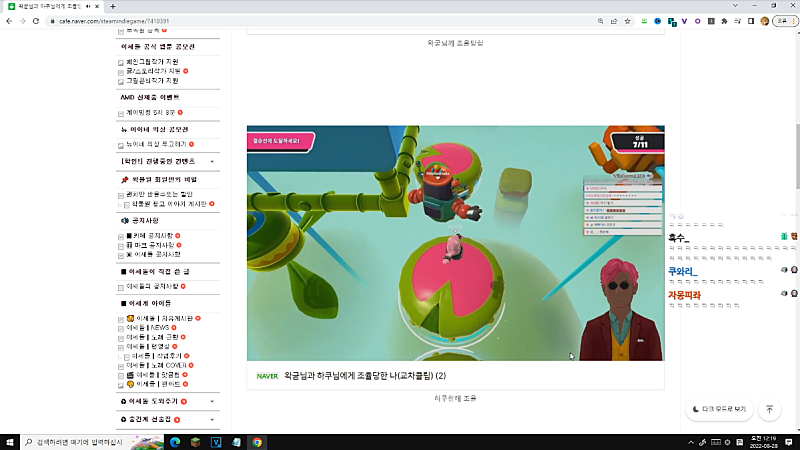Click the board icon beside 이세돌 | NEWS
The height and width of the screenshot is (450, 800).
click(121, 329)
